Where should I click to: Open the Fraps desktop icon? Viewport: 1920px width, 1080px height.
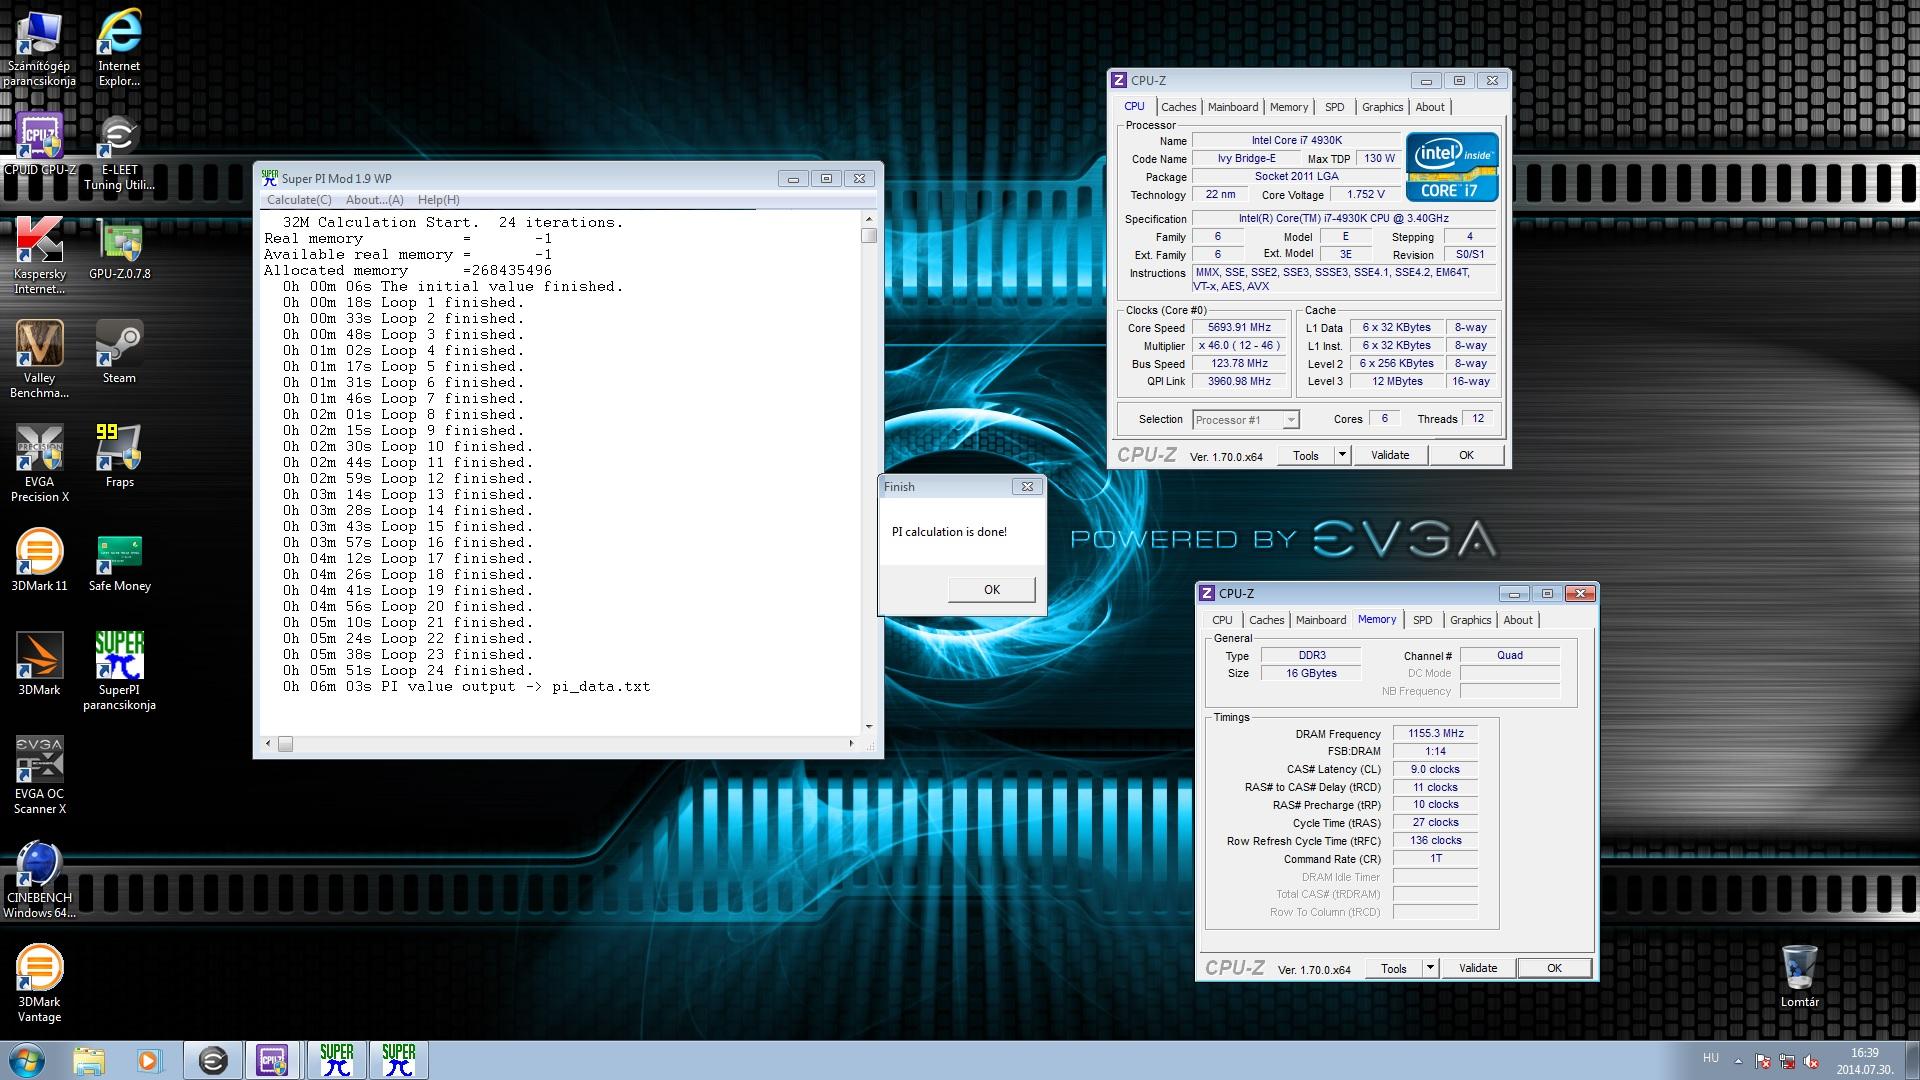point(119,456)
